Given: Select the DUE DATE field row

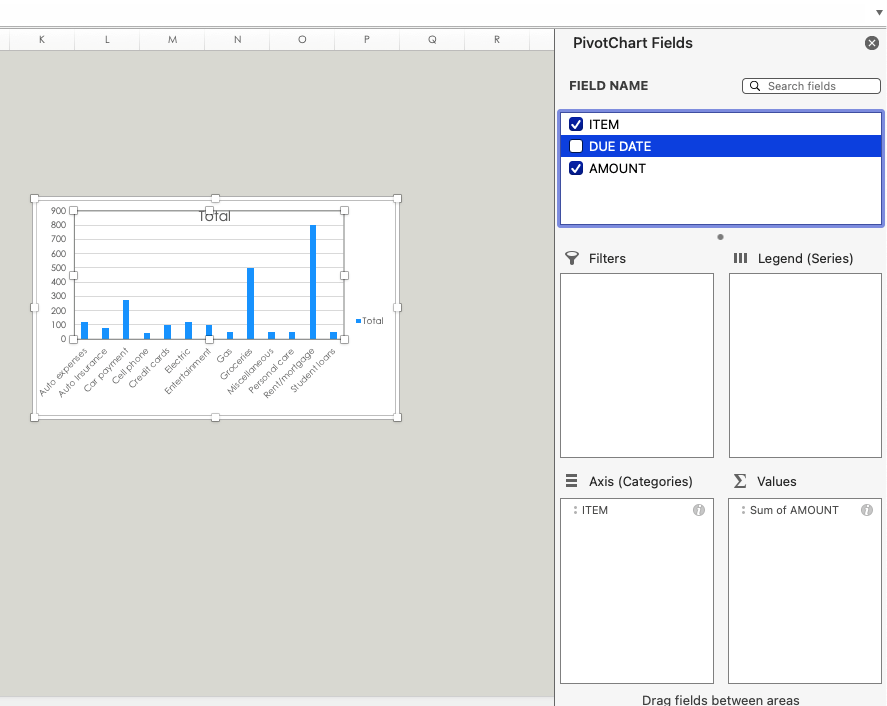Looking at the screenshot, I should [721, 146].
